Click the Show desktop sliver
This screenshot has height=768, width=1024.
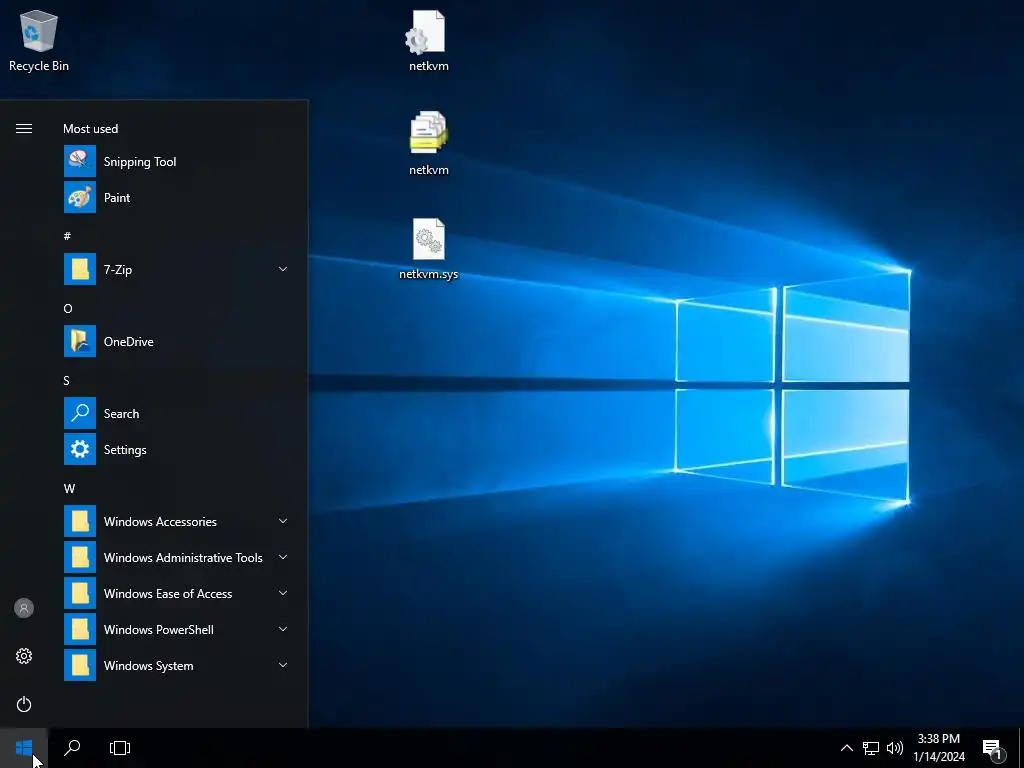(x=1021, y=748)
